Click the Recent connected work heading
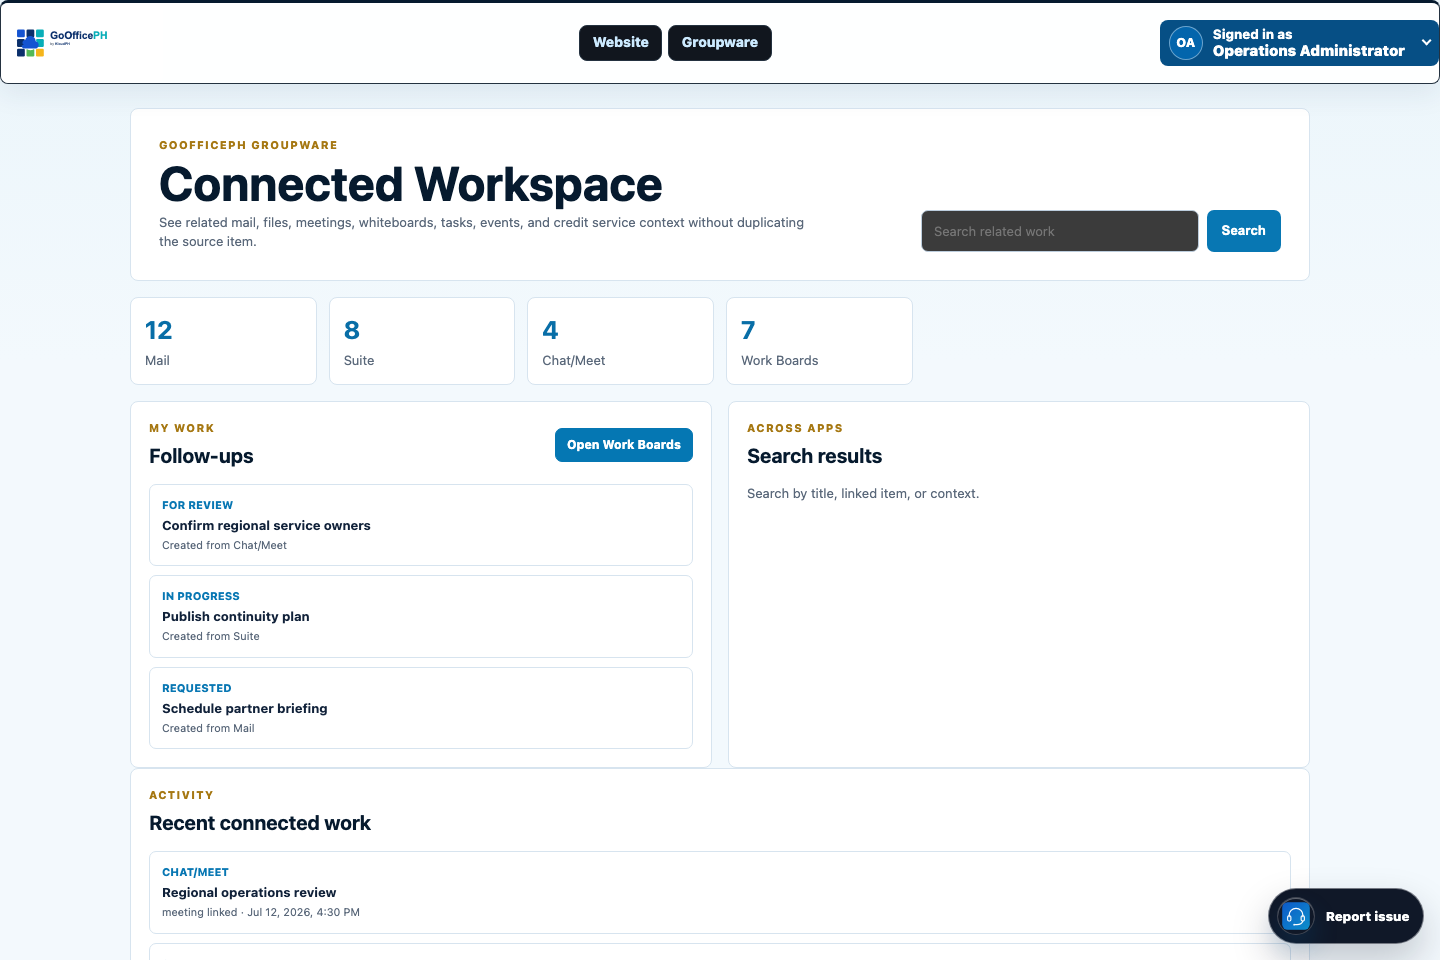Viewport: 1440px width, 960px height. pyautogui.click(x=260, y=823)
